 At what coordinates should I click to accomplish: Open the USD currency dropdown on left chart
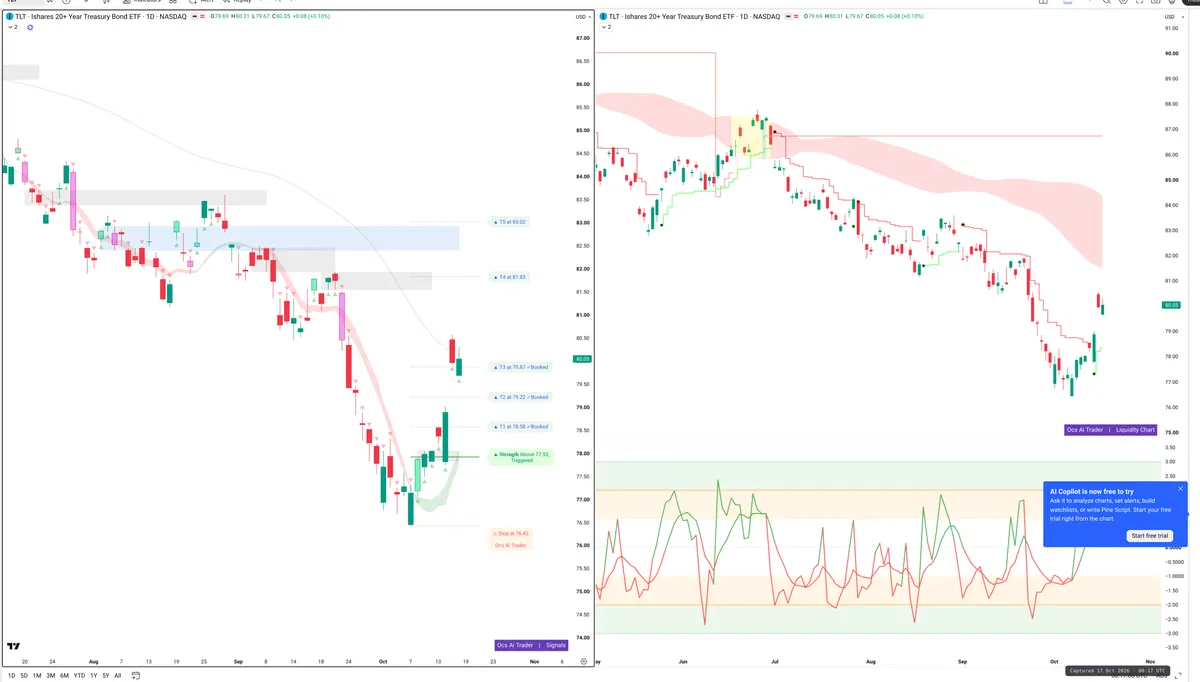click(582, 17)
